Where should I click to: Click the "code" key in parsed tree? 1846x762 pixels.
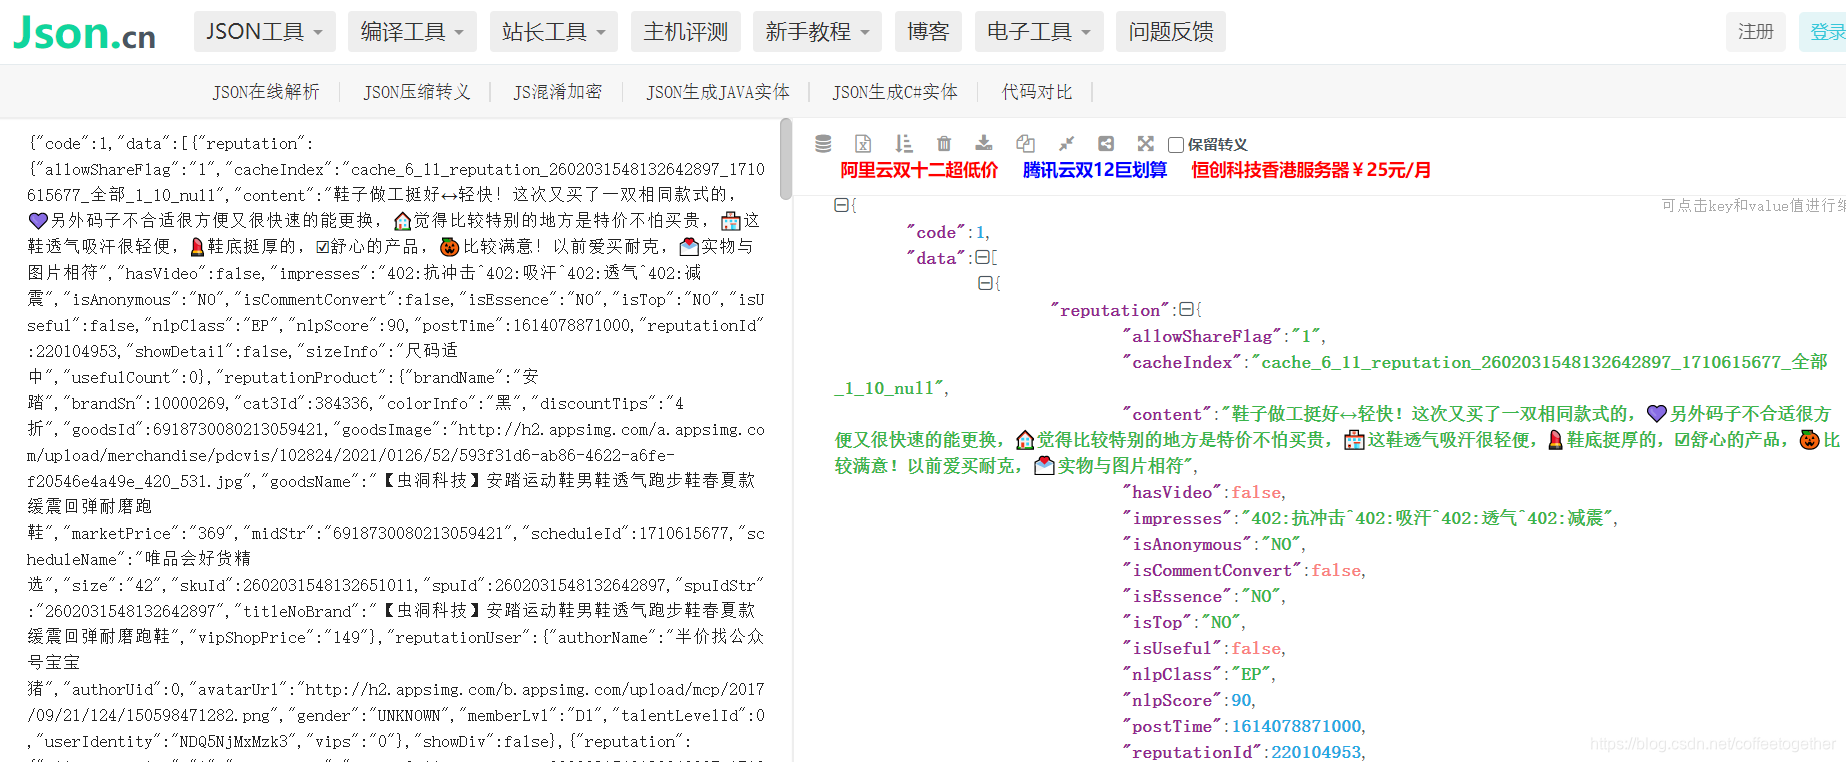tap(936, 232)
